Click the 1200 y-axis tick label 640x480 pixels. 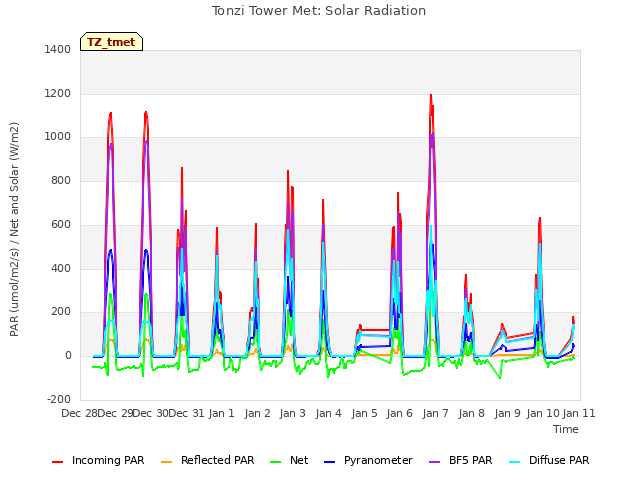point(58,93)
